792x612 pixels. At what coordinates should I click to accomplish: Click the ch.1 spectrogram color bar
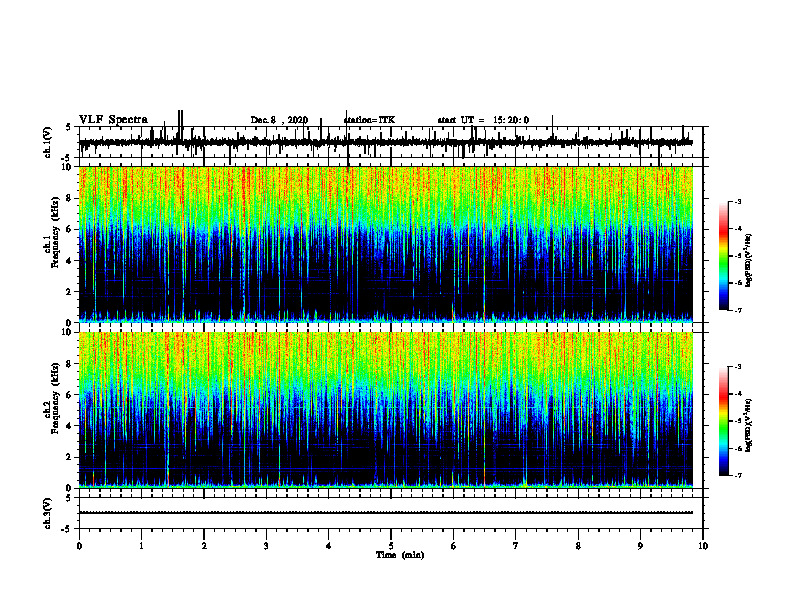click(x=724, y=256)
